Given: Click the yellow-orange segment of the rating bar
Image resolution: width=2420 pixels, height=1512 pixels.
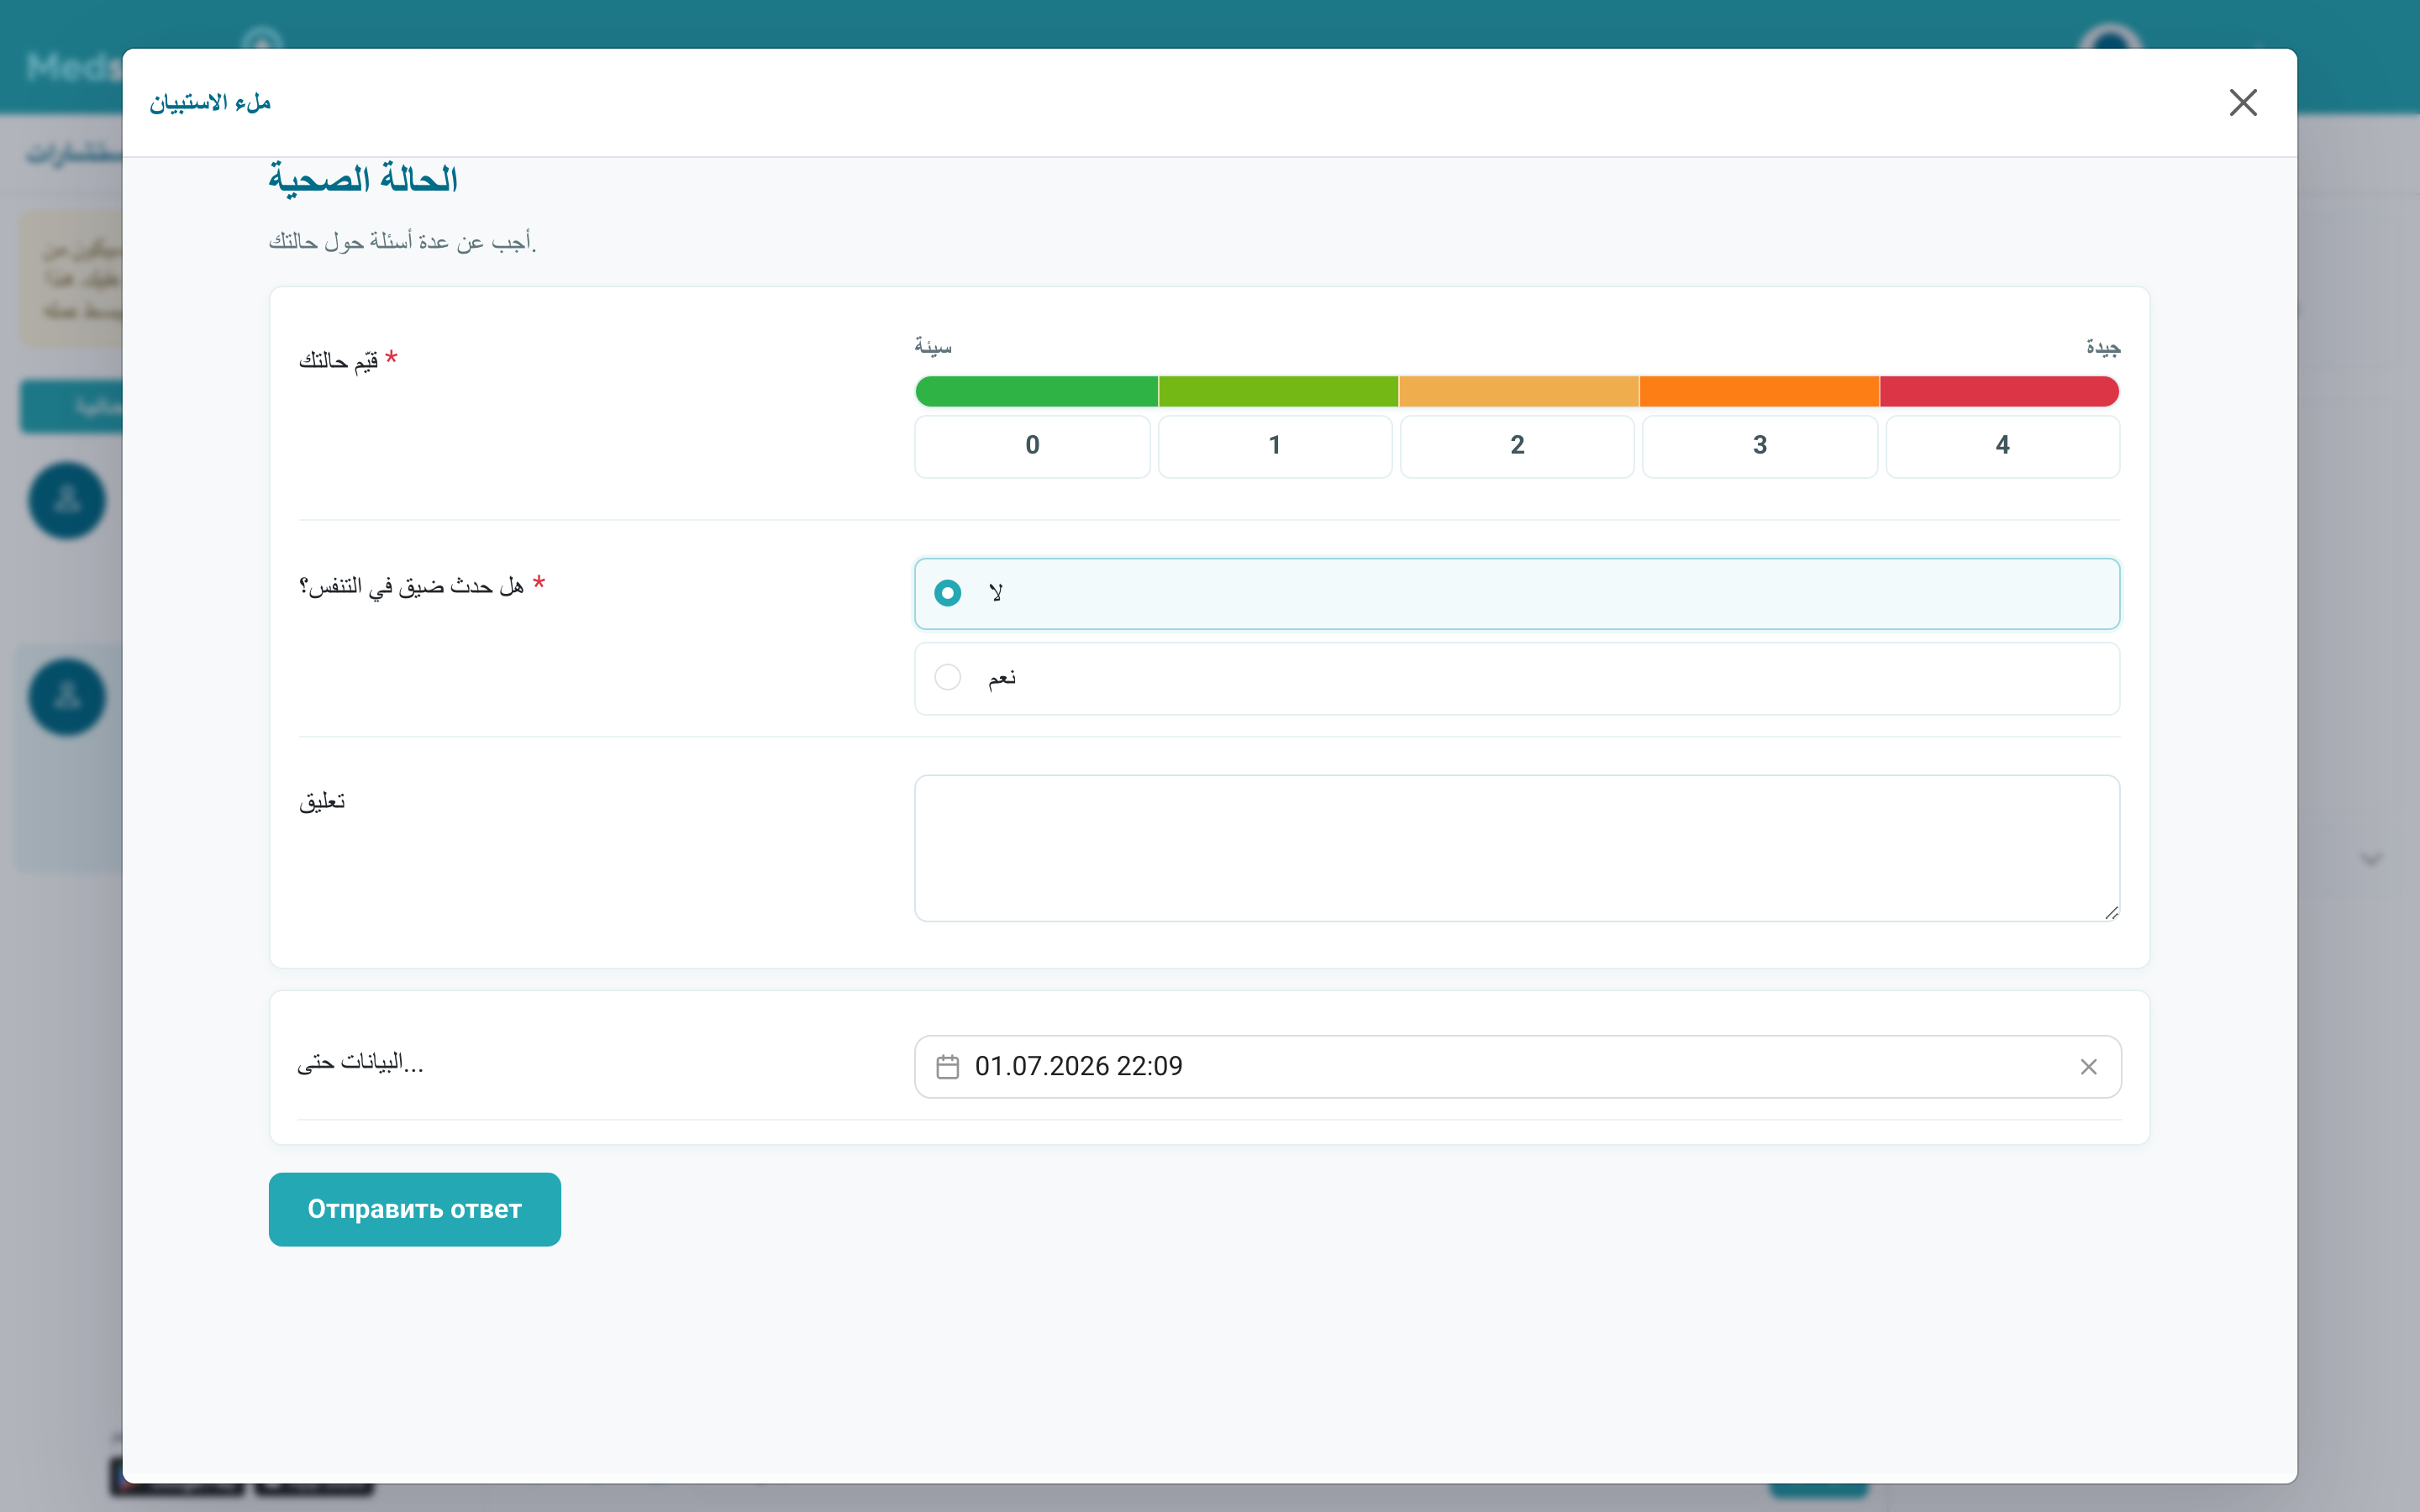Looking at the screenshot, I should [1519, 391].
